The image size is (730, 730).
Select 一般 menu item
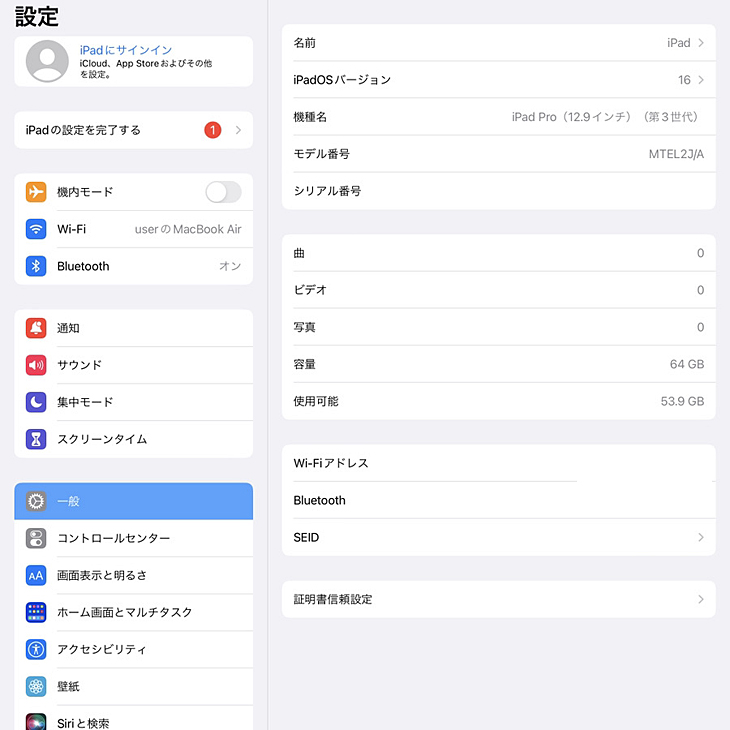click(x=134, y=501)
